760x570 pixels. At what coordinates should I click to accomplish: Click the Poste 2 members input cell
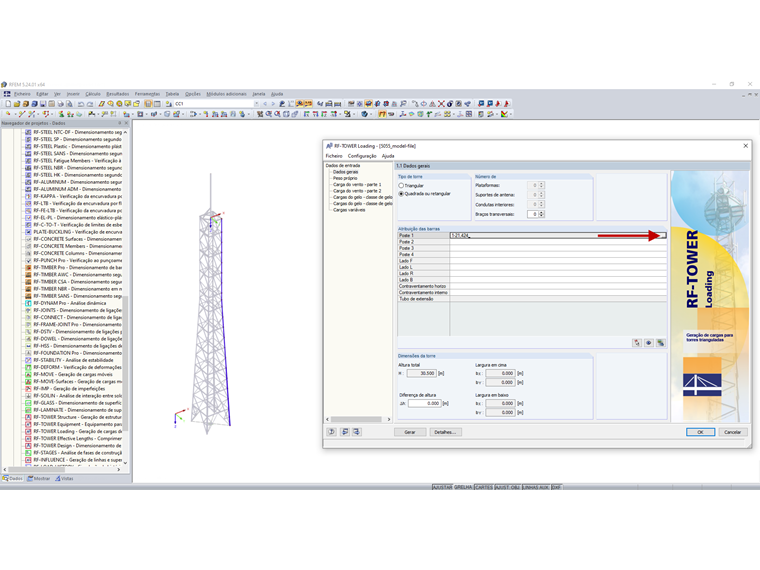point(558,242)
